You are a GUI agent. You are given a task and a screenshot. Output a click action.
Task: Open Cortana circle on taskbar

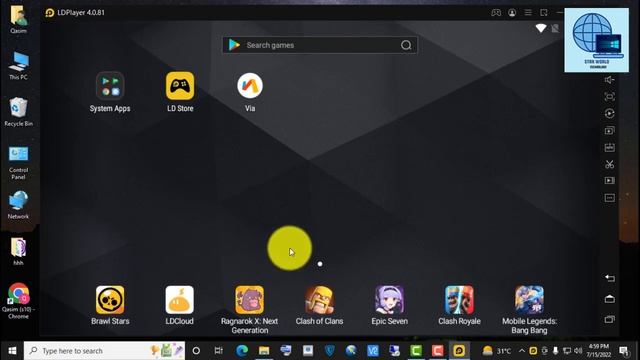[196, 351]
